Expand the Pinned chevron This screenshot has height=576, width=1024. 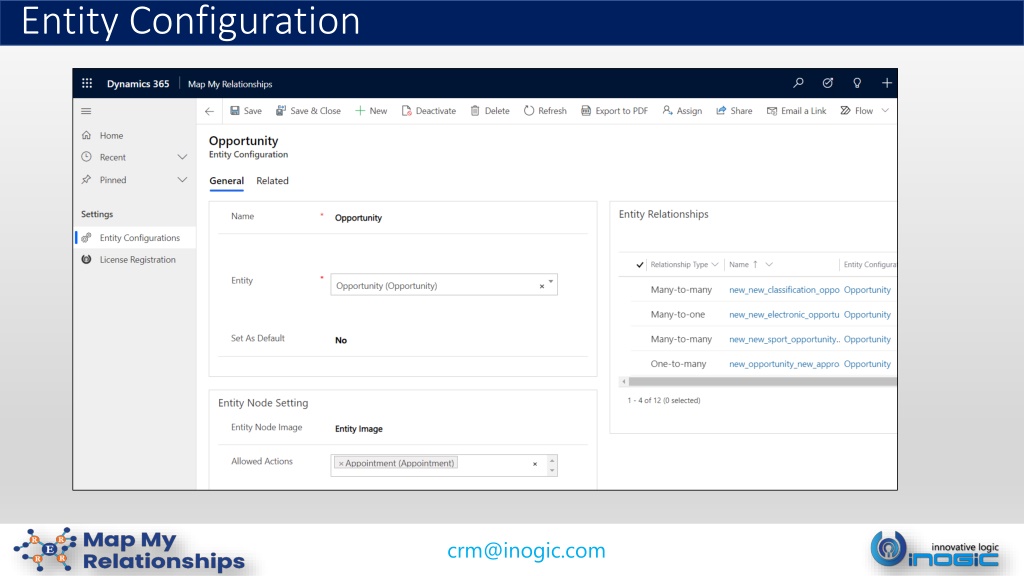182,180
